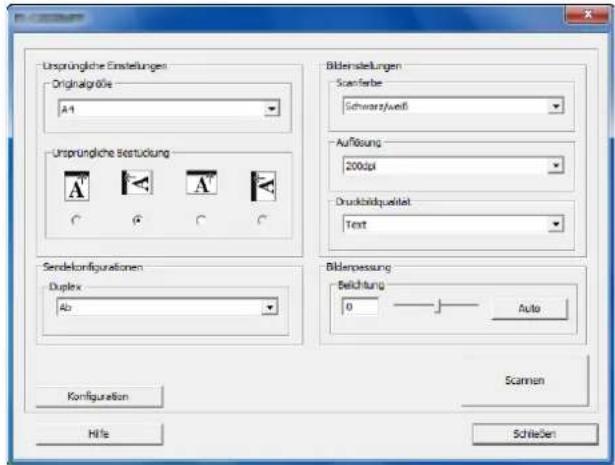Screen dimensions: 615x465
Task: Click the Druckbildqualität label
Action: coord(373,202)
